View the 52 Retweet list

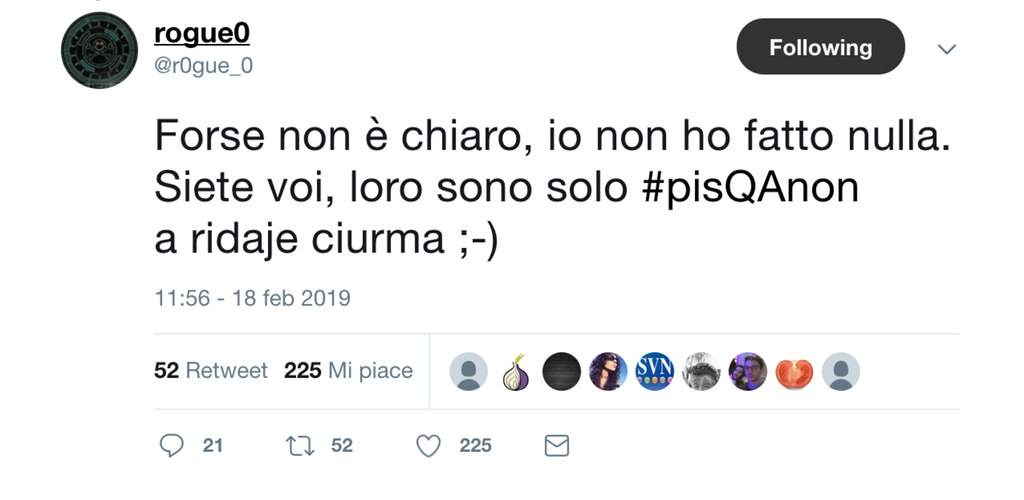(x=211, y=371)
